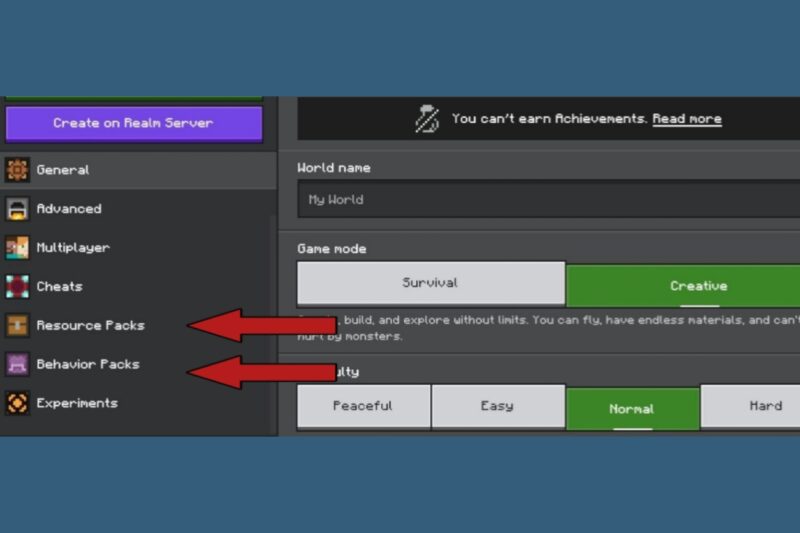Click the Multiplayer characters icon
Screen dimensions: 800x533
17,248
